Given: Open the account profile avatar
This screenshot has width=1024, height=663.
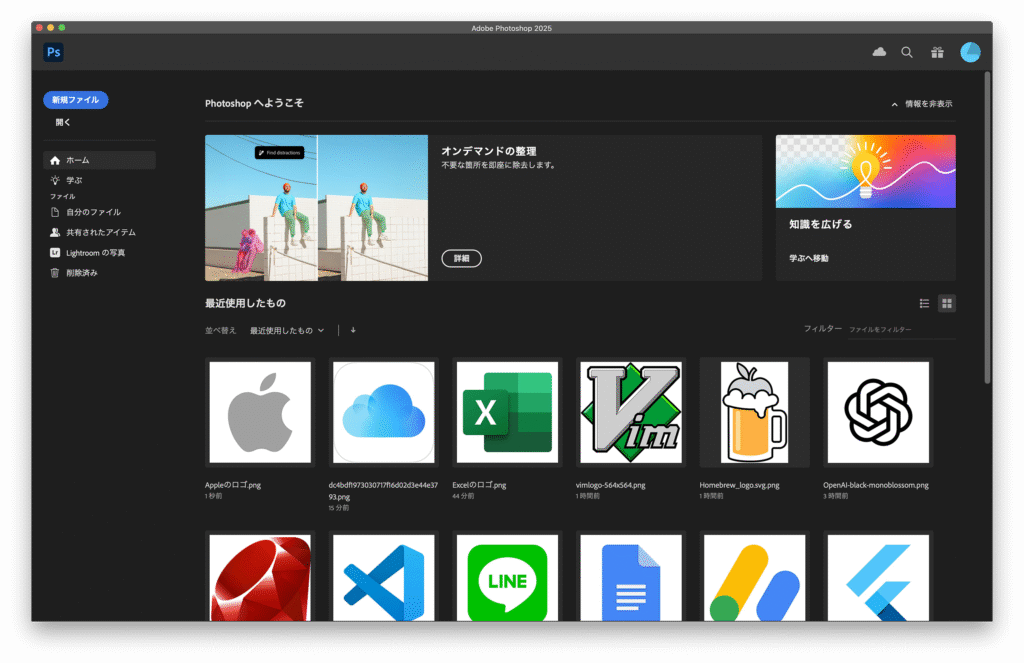Looking at the screenshot, I should pyautogui.click(x=970, y=52).
